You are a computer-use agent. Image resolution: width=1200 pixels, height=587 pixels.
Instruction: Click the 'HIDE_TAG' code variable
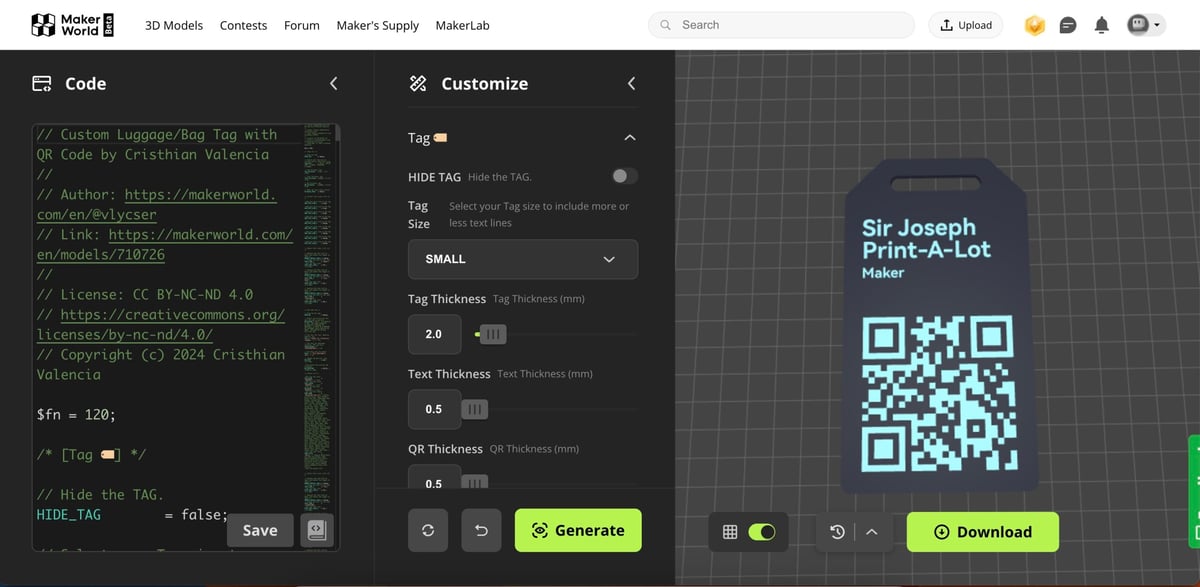point(68,515)
